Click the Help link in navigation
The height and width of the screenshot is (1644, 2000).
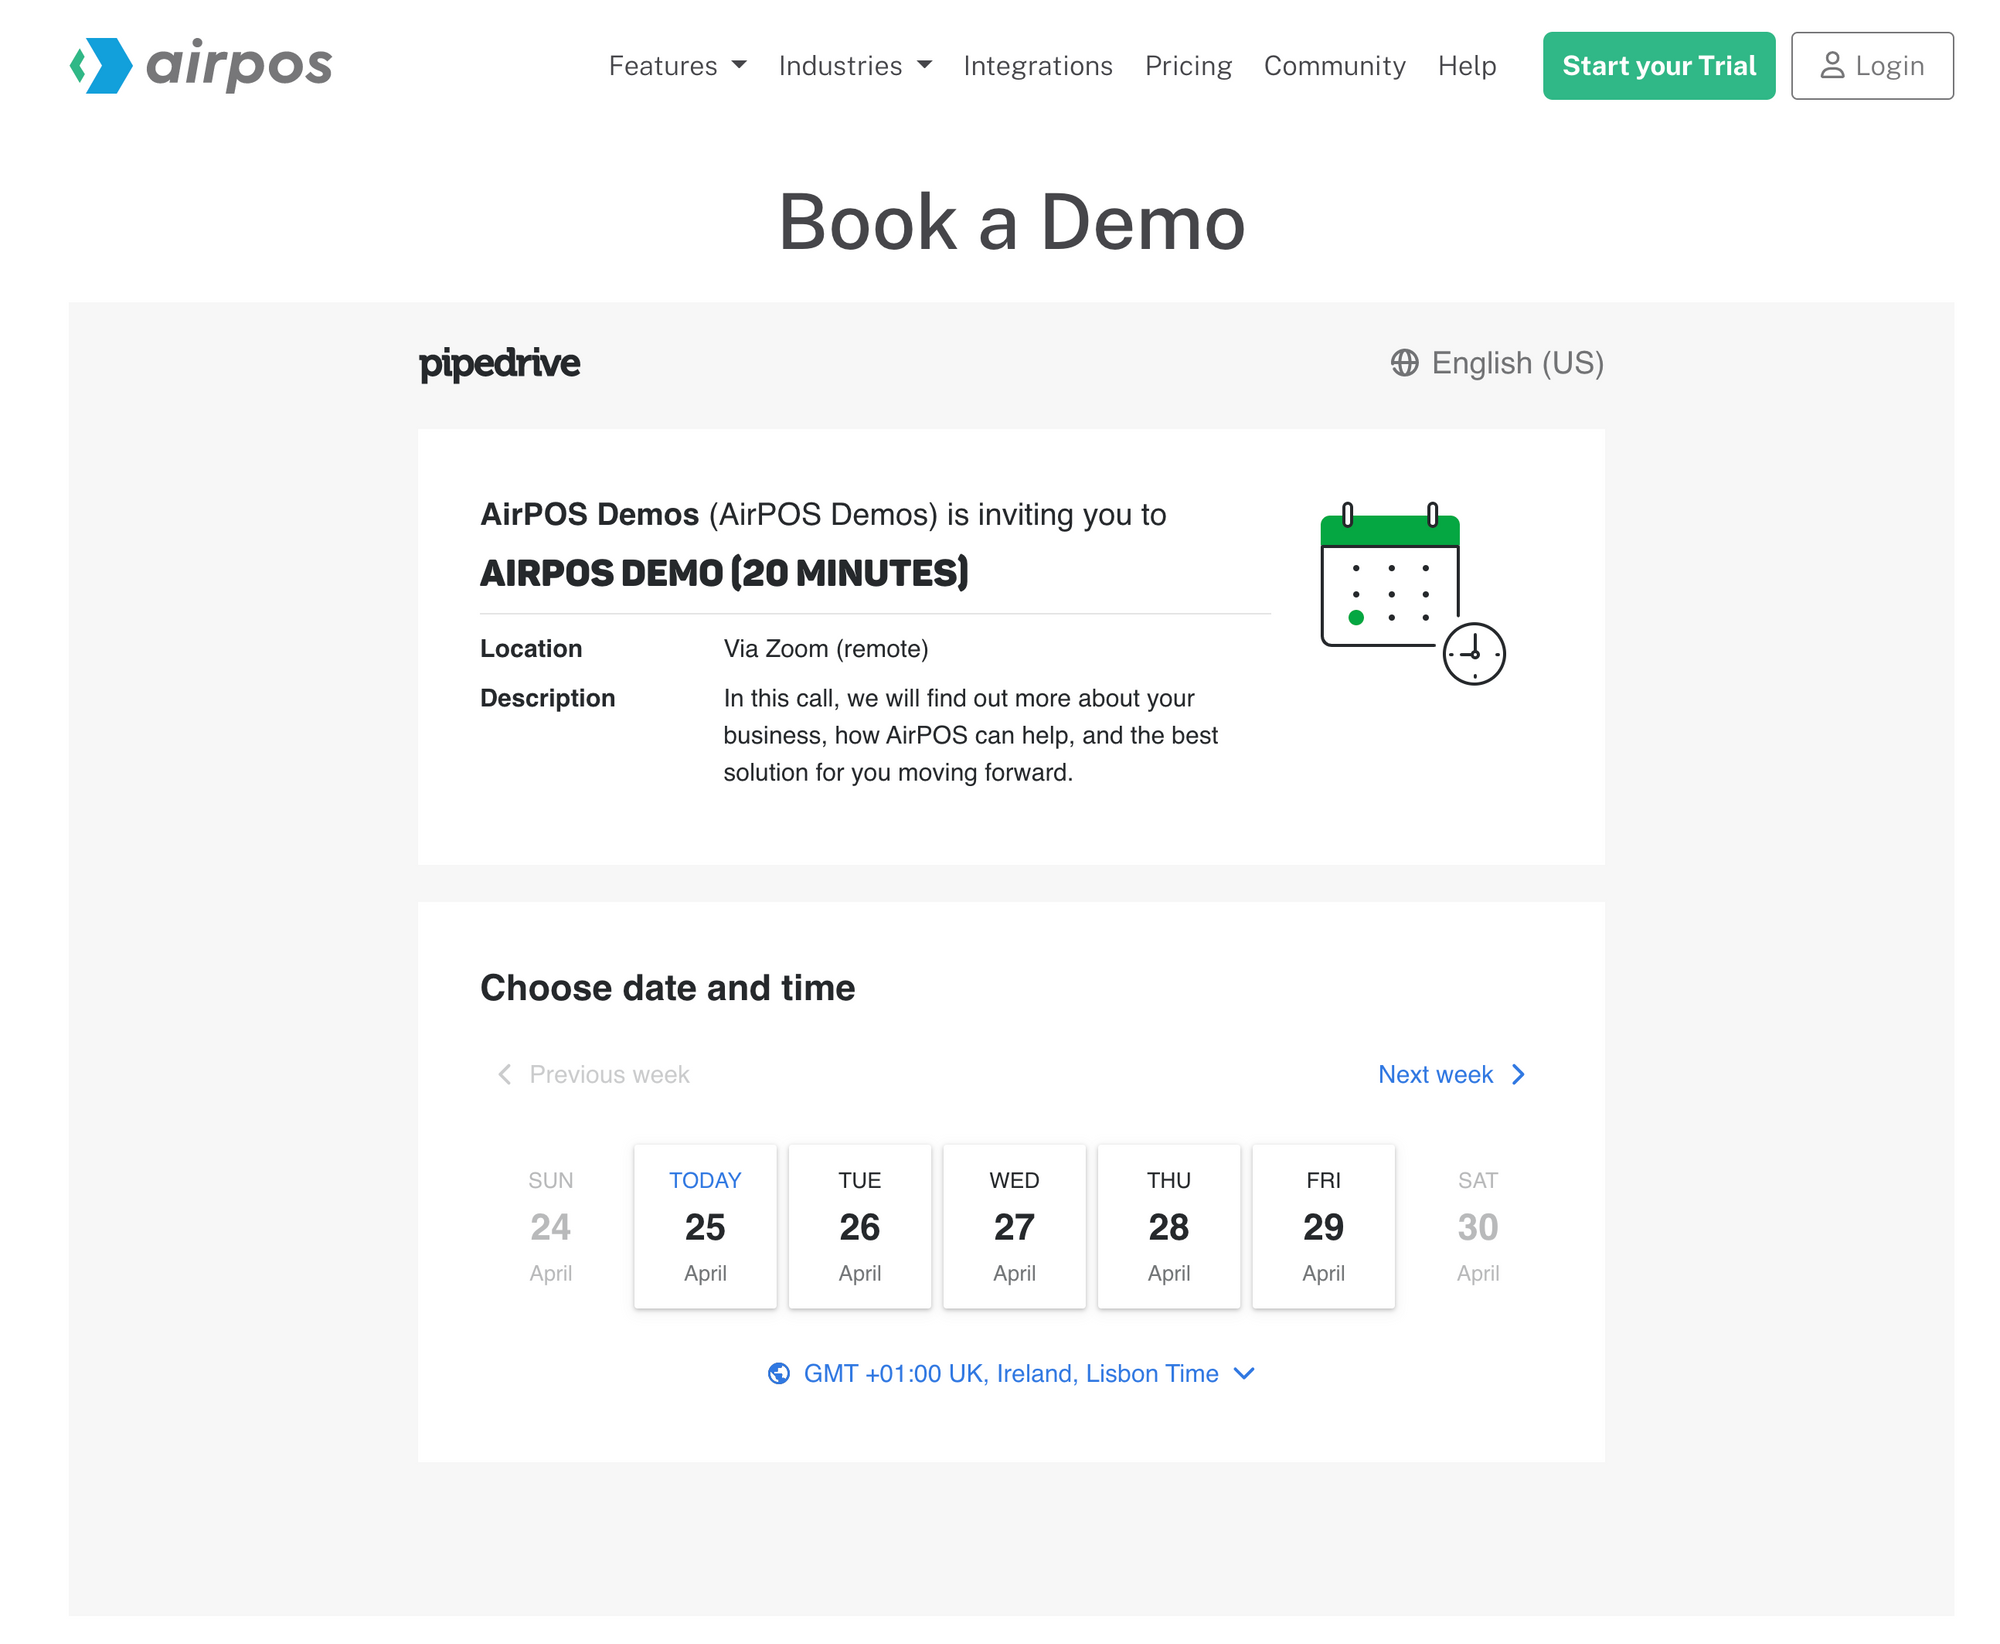tap(1466, 66)
